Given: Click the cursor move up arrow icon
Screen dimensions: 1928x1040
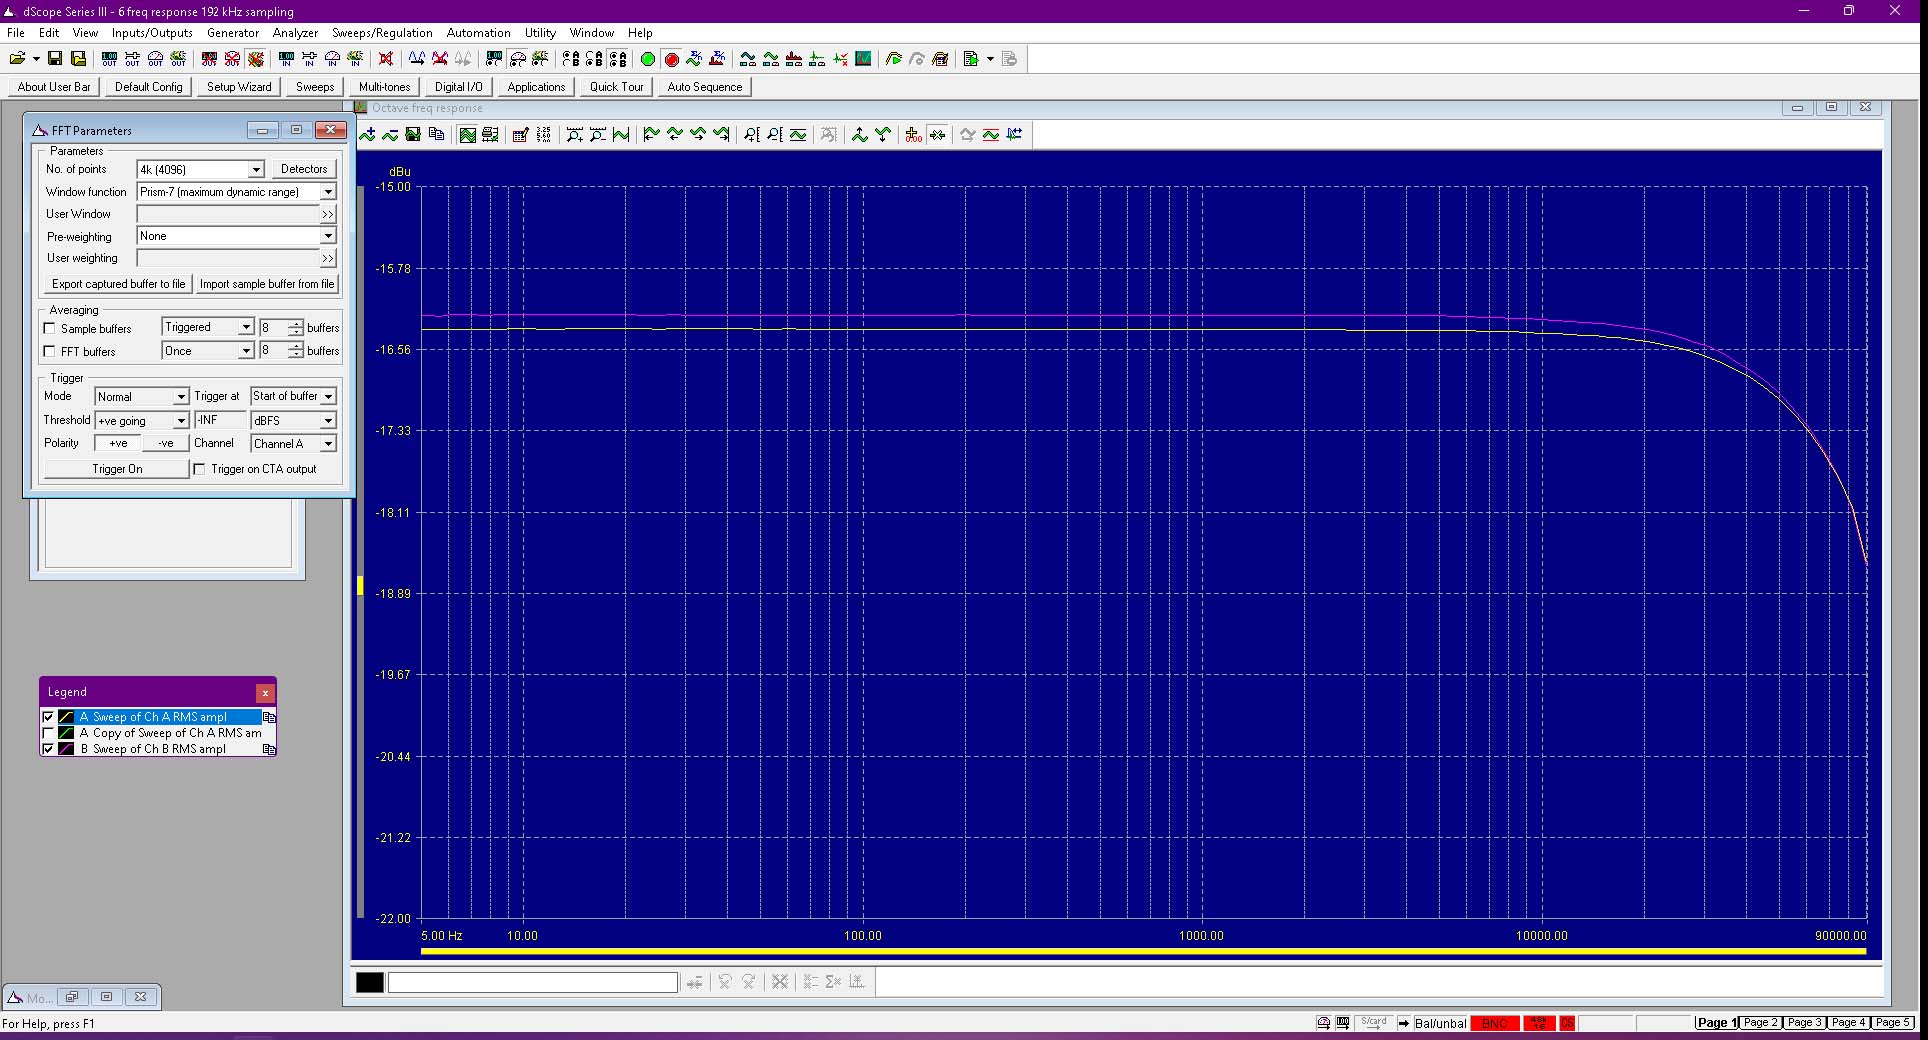Looking at the screenshot, I should coord(860,135).
